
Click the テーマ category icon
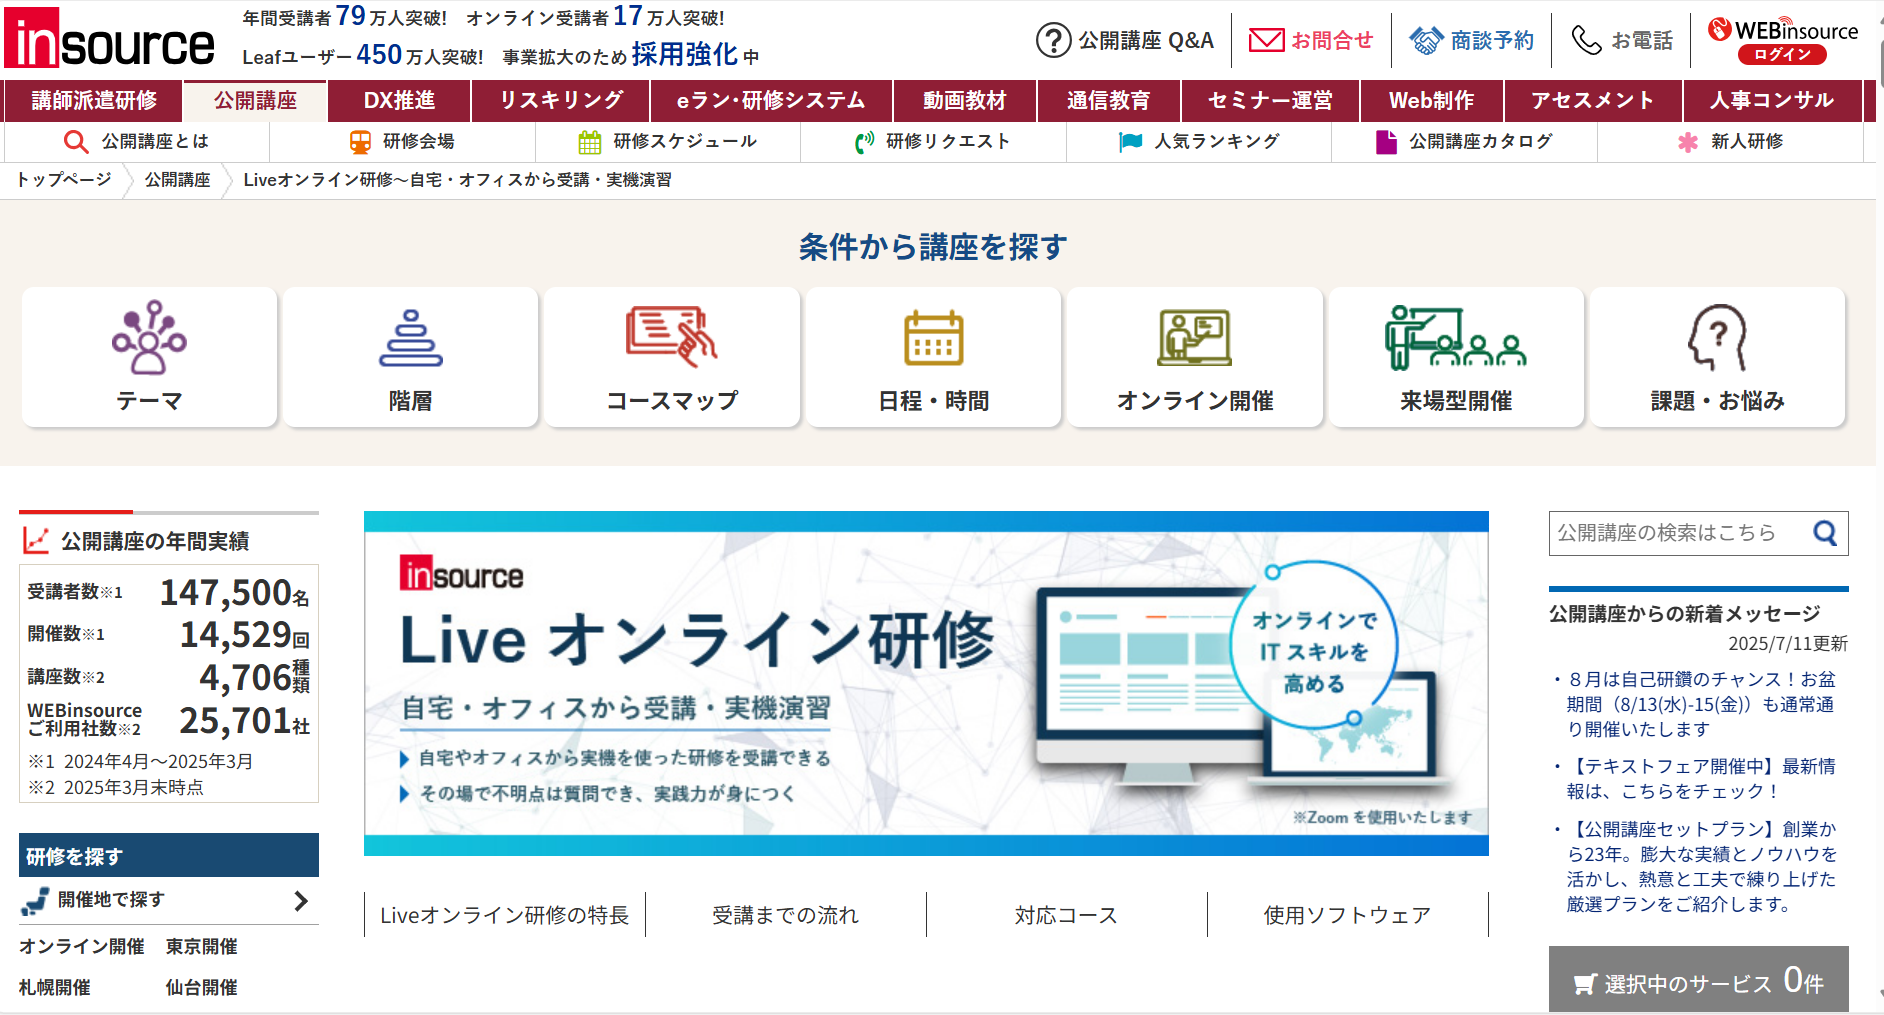(x=149, y=338)
